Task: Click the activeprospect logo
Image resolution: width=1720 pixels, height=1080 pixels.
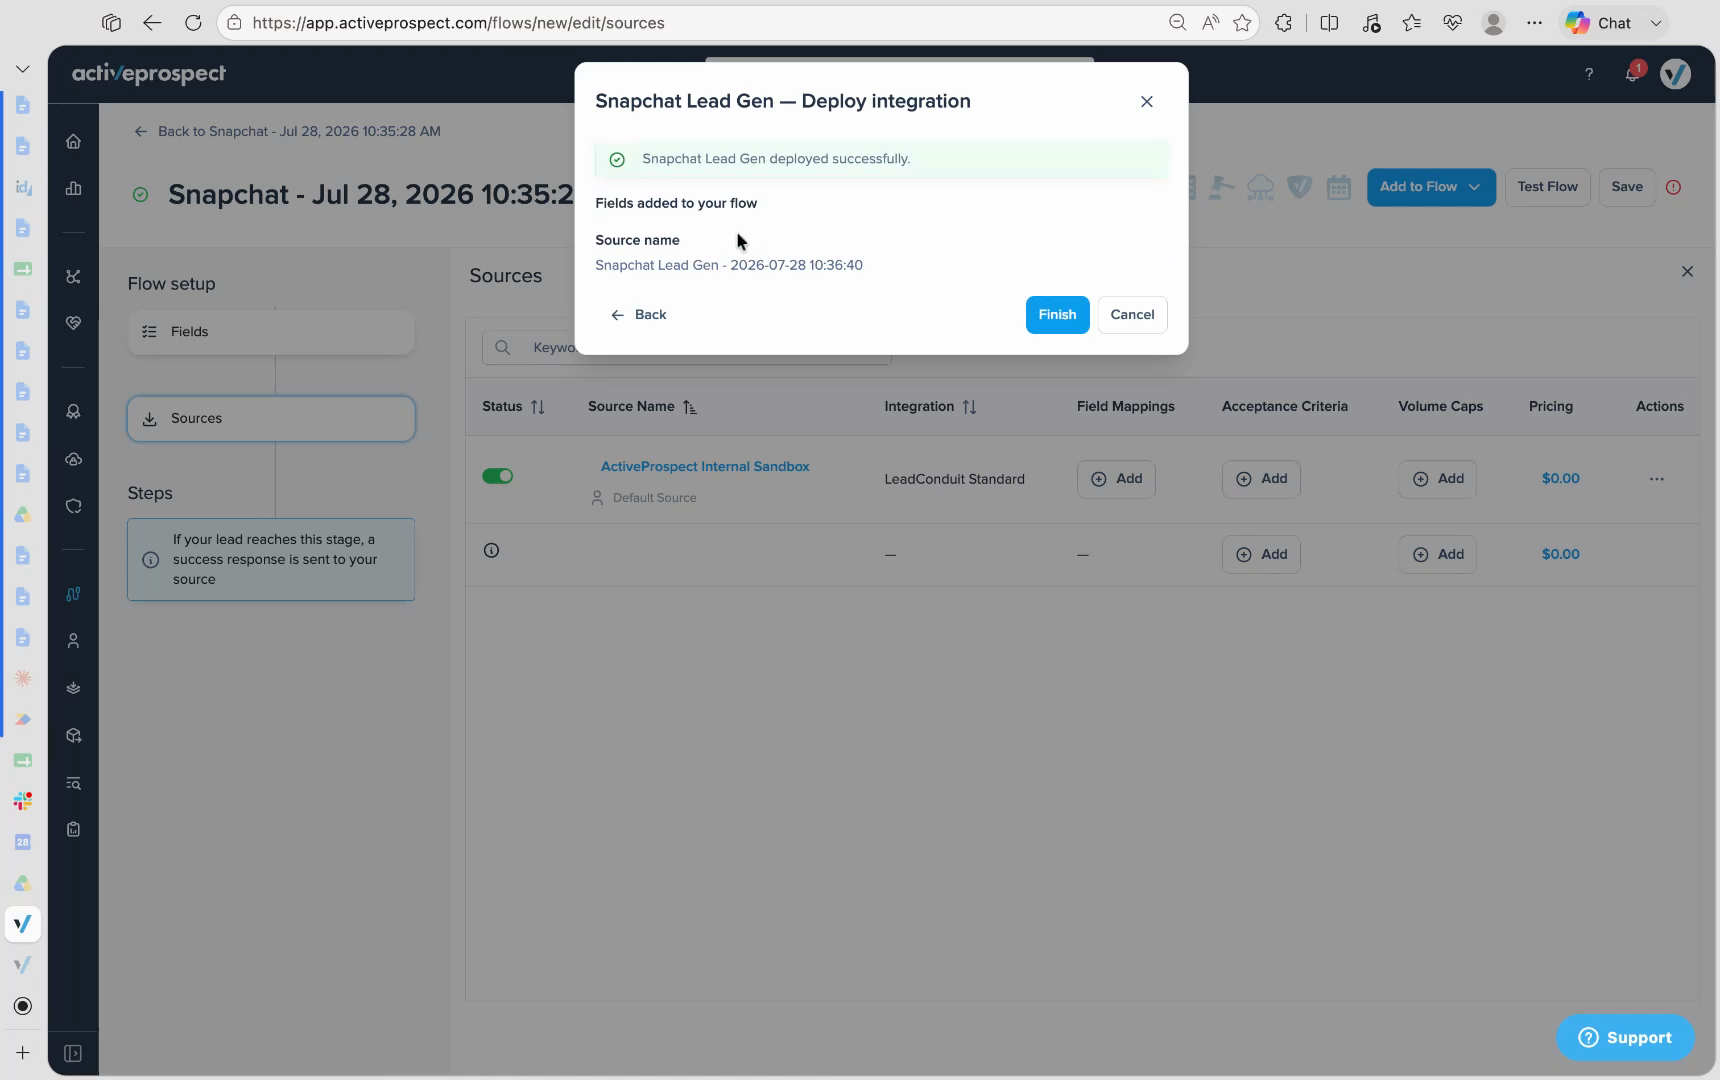Action: 149,74
